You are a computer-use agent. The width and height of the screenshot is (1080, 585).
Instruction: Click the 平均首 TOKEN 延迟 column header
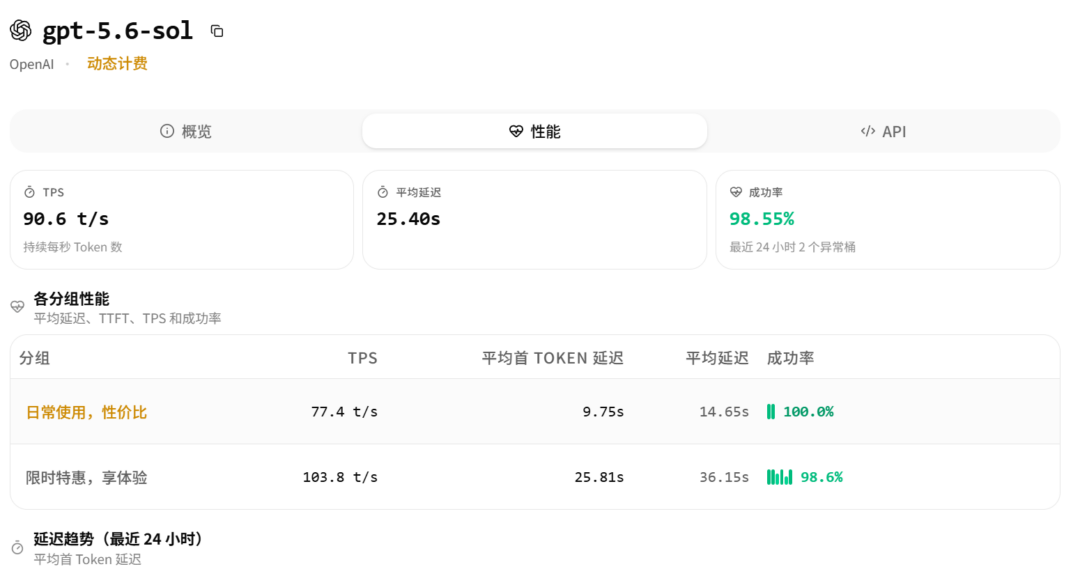[x=552, y=358]
